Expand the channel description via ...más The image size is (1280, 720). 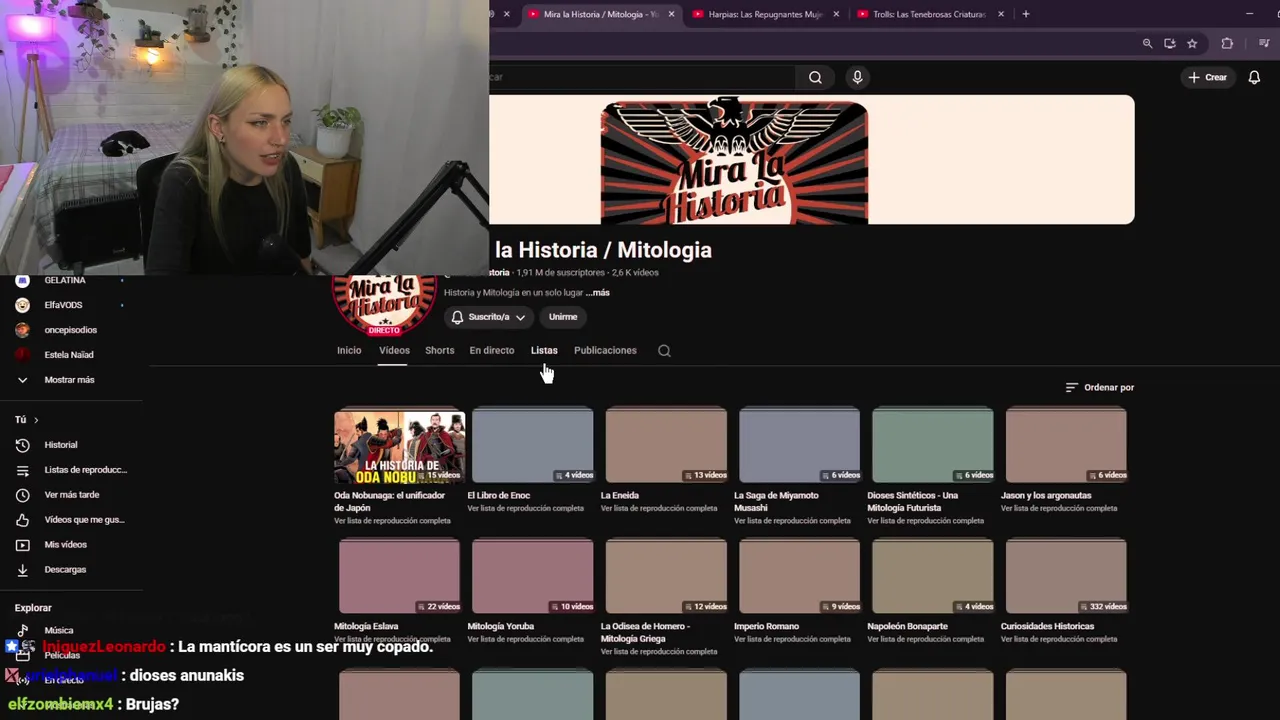pos(597,293)
